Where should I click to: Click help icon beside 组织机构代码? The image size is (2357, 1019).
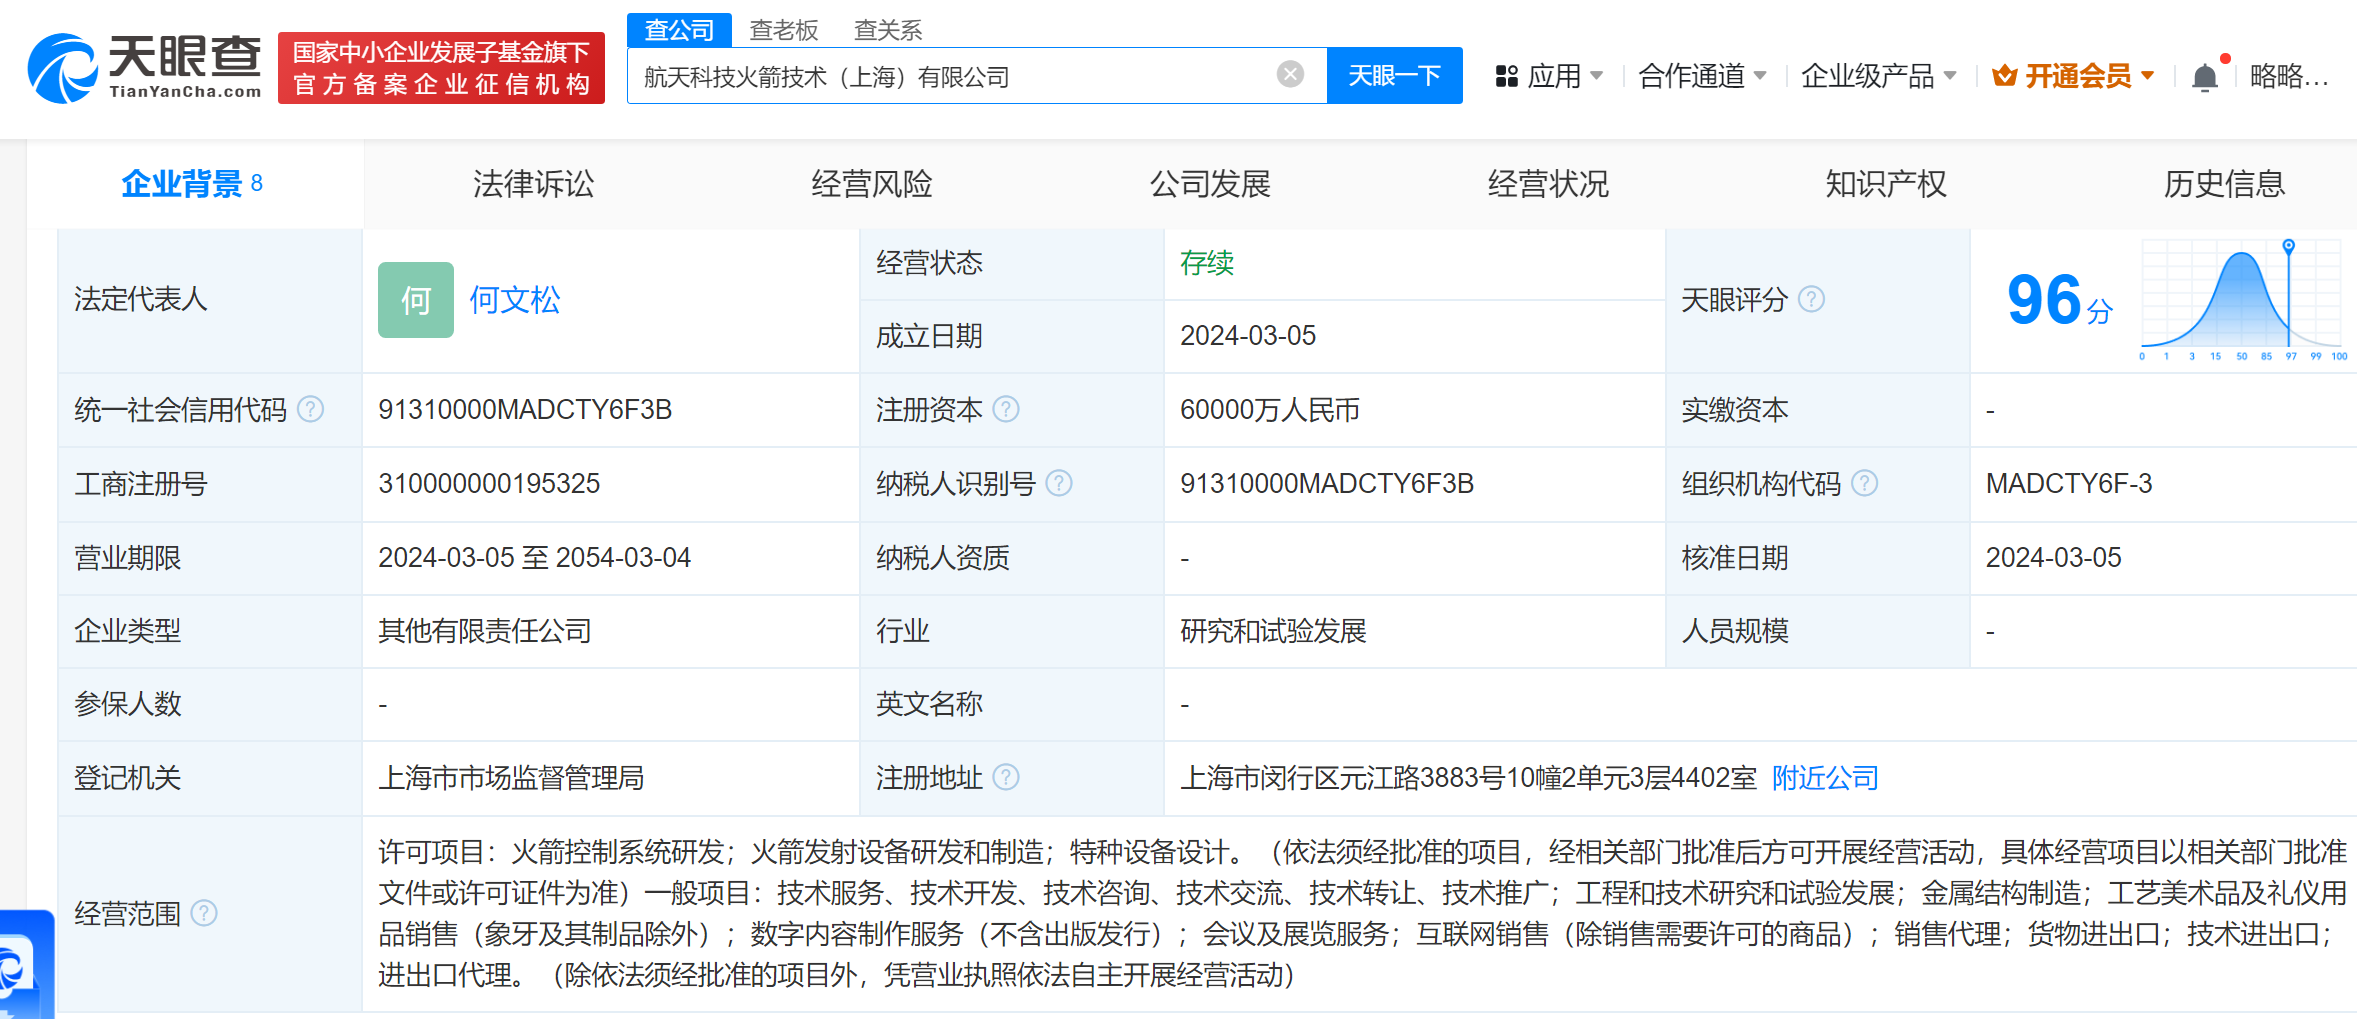coord(1864,484)
